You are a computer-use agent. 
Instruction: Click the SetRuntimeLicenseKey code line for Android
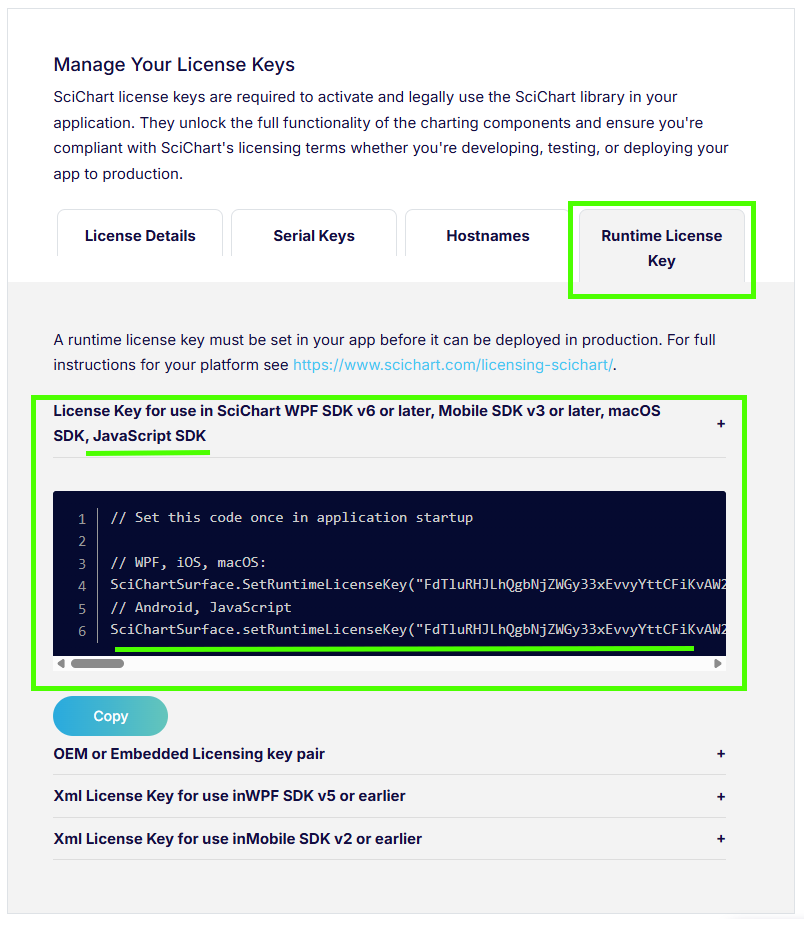(400, 628)
